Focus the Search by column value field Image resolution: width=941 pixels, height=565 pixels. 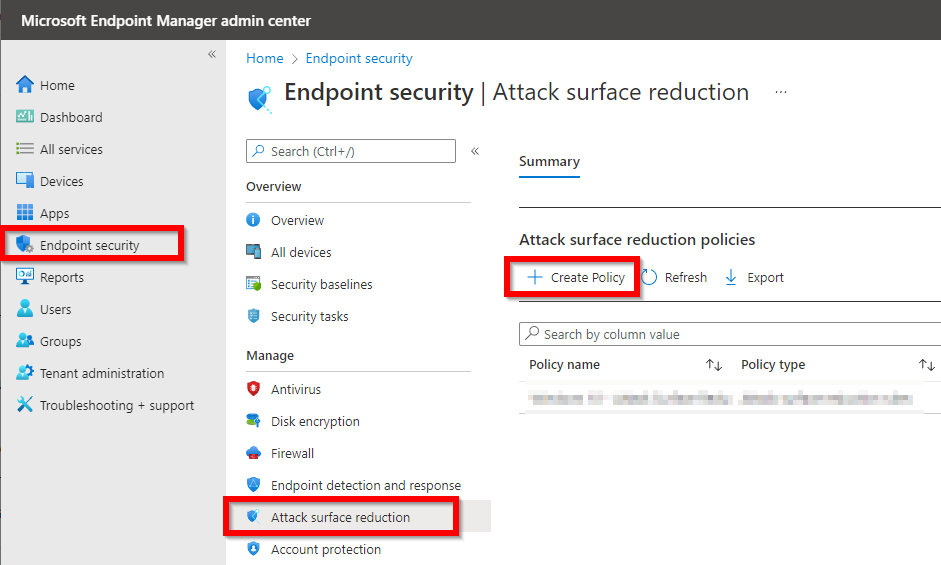click(x=730, y=334)
